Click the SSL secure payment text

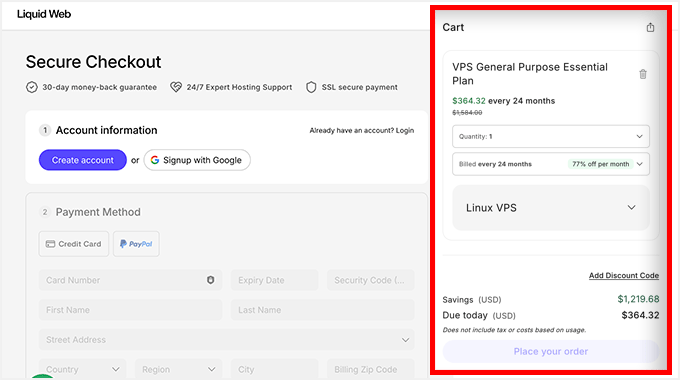360,87
